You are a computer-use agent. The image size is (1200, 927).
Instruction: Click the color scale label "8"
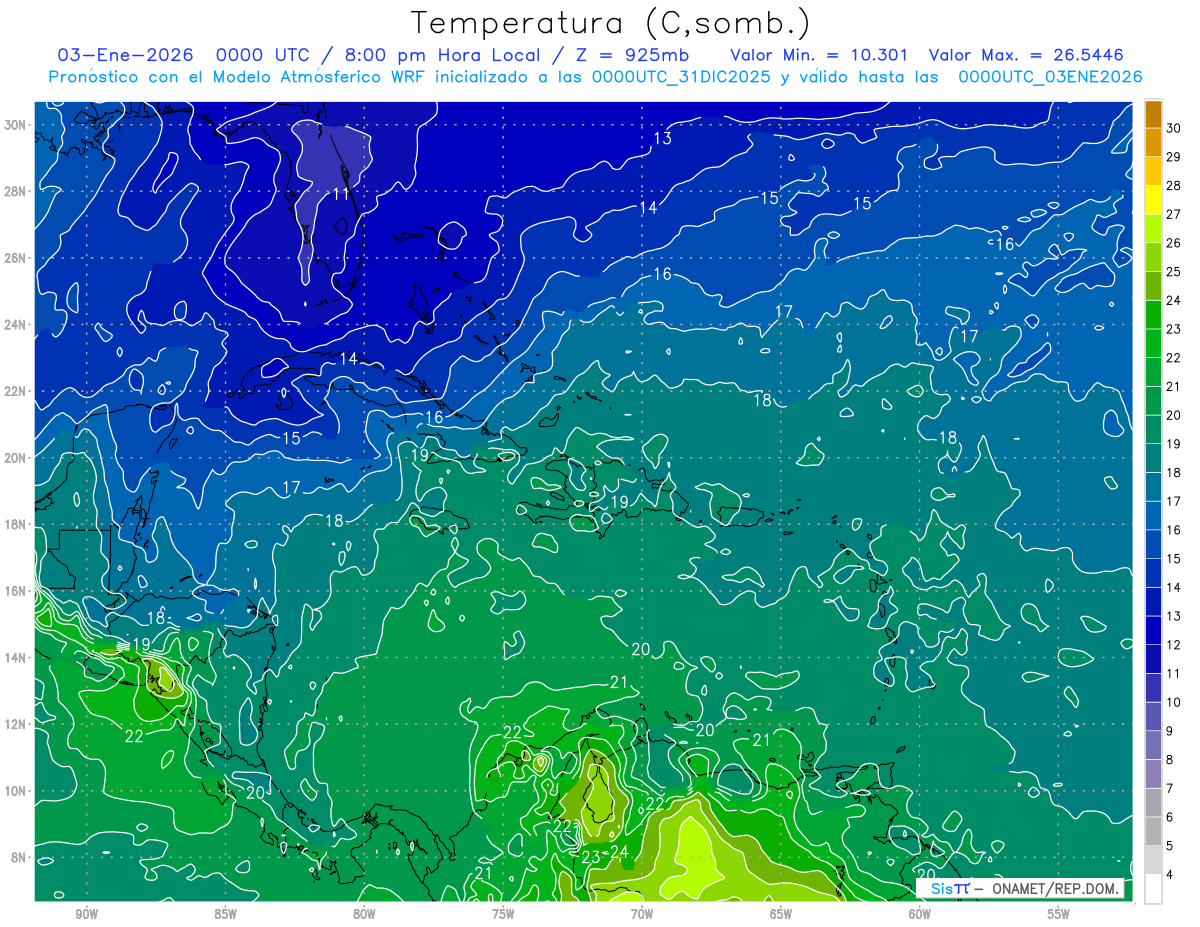click(x=1170, y=759)
